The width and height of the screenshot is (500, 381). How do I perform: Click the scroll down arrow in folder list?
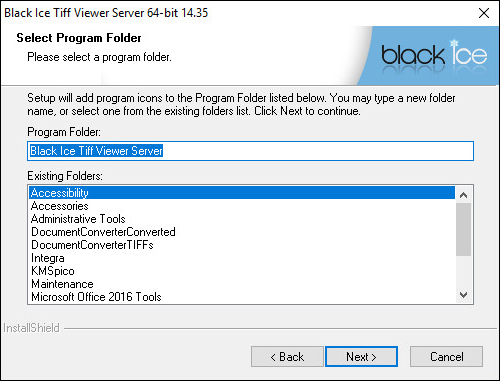click(x=463, y=295)
